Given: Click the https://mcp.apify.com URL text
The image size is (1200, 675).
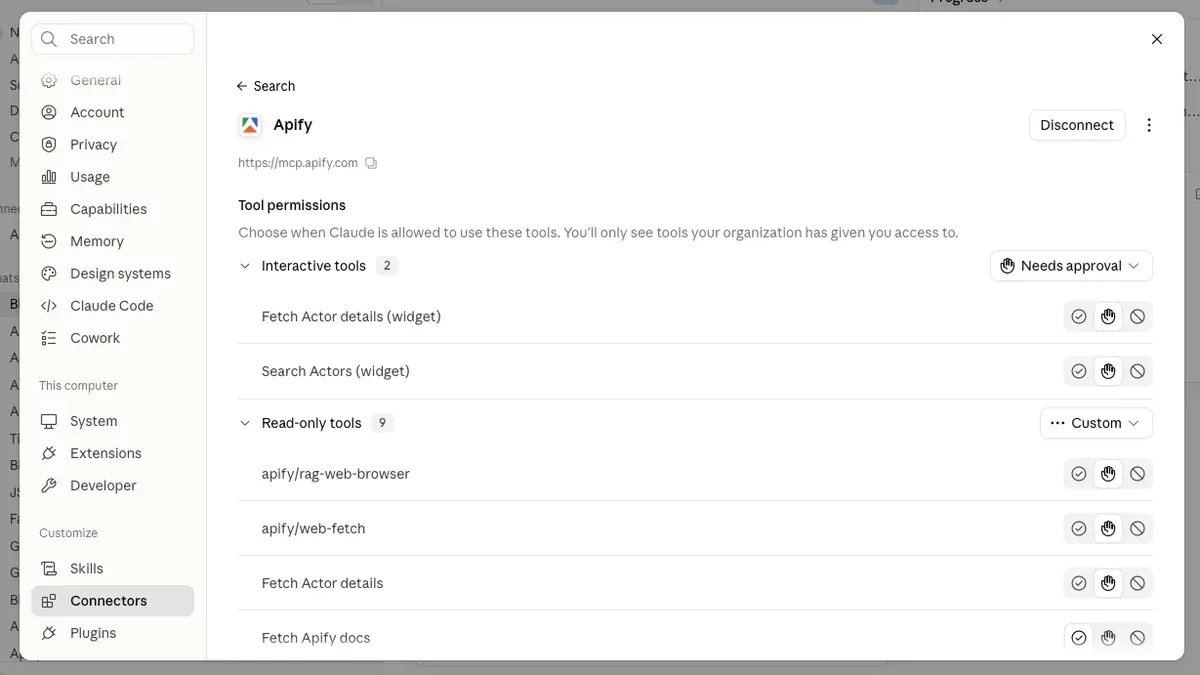Looking at the screenshot, I should click(x=298, y=163).
